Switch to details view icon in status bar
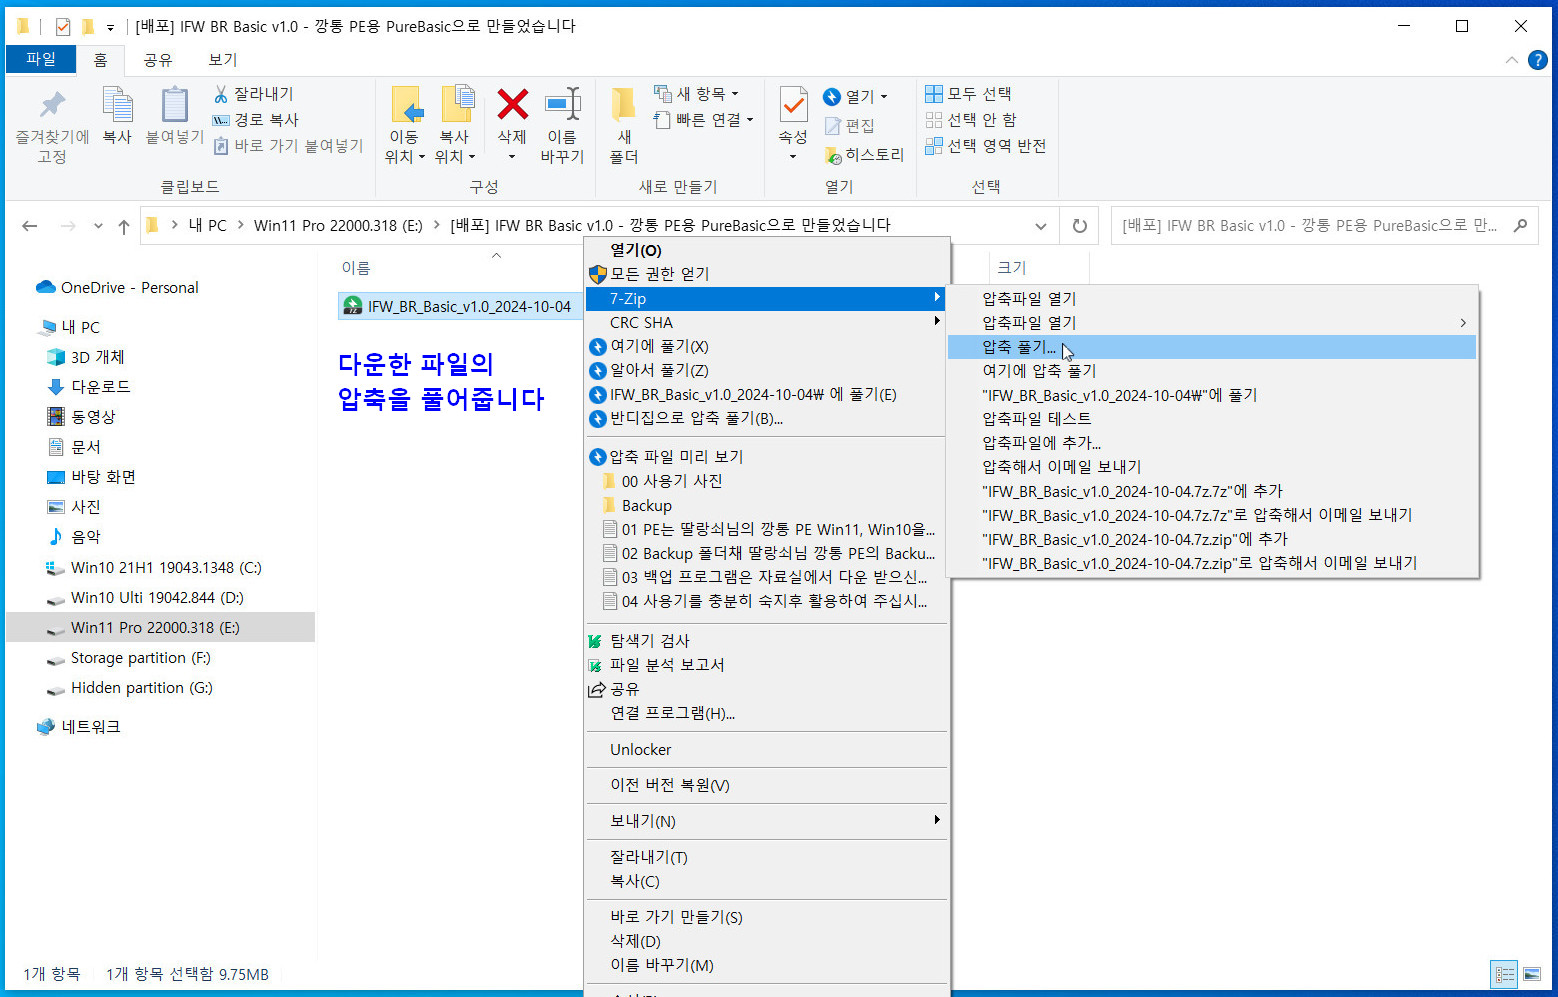 [x=1505, y=974]
